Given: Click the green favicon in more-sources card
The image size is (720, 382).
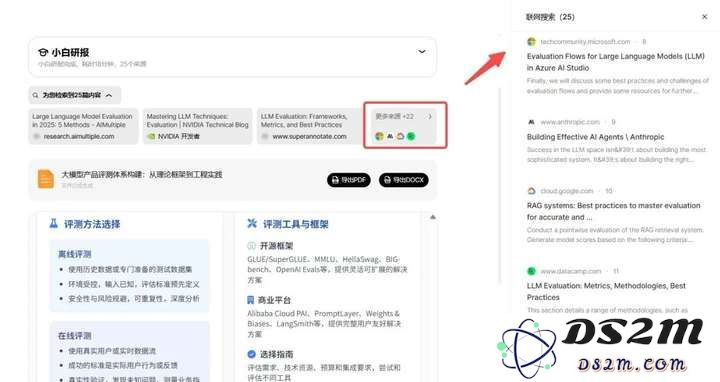Looking at the screenshot, I should click(x=411, y=136).
